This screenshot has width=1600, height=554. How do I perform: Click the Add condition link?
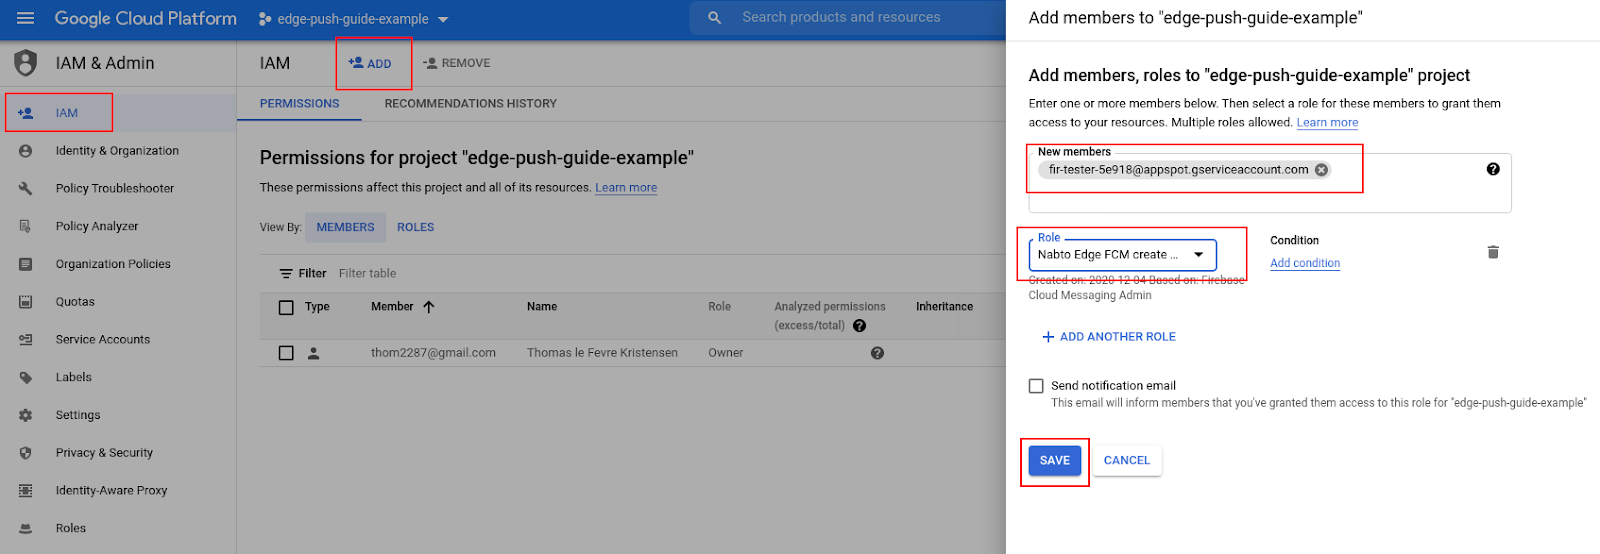pyautogui.click(x=1304, y=263)
